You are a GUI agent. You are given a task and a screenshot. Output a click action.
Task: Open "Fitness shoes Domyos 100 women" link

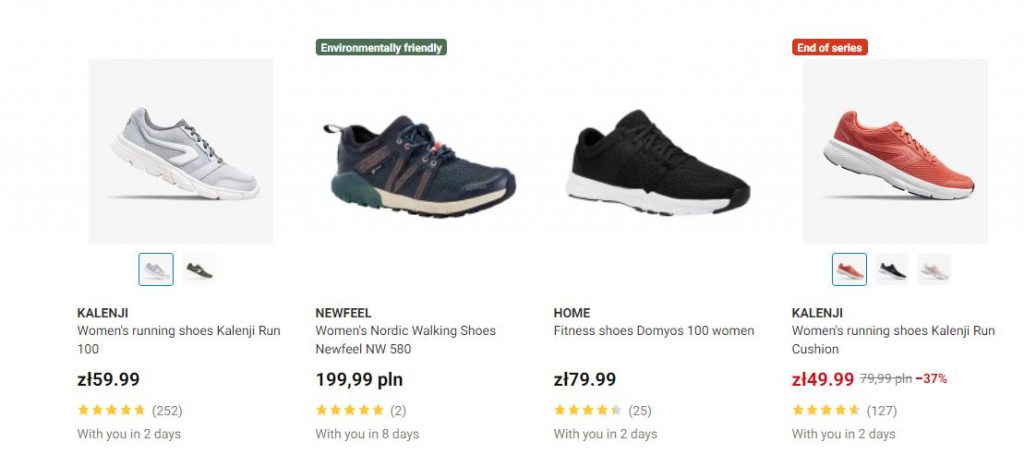tap(654, 331)
